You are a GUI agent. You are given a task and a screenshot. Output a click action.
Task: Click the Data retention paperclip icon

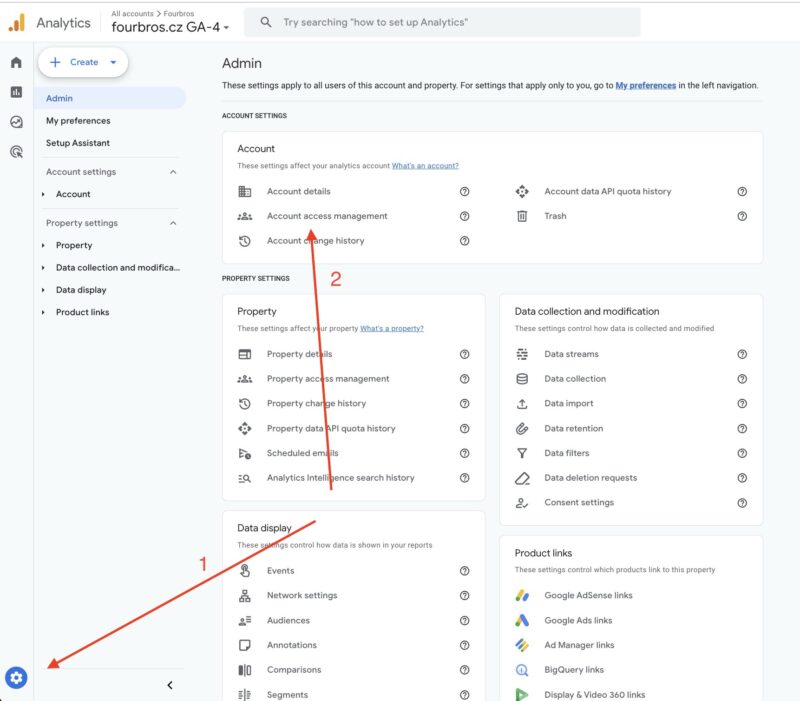(522, 429)
